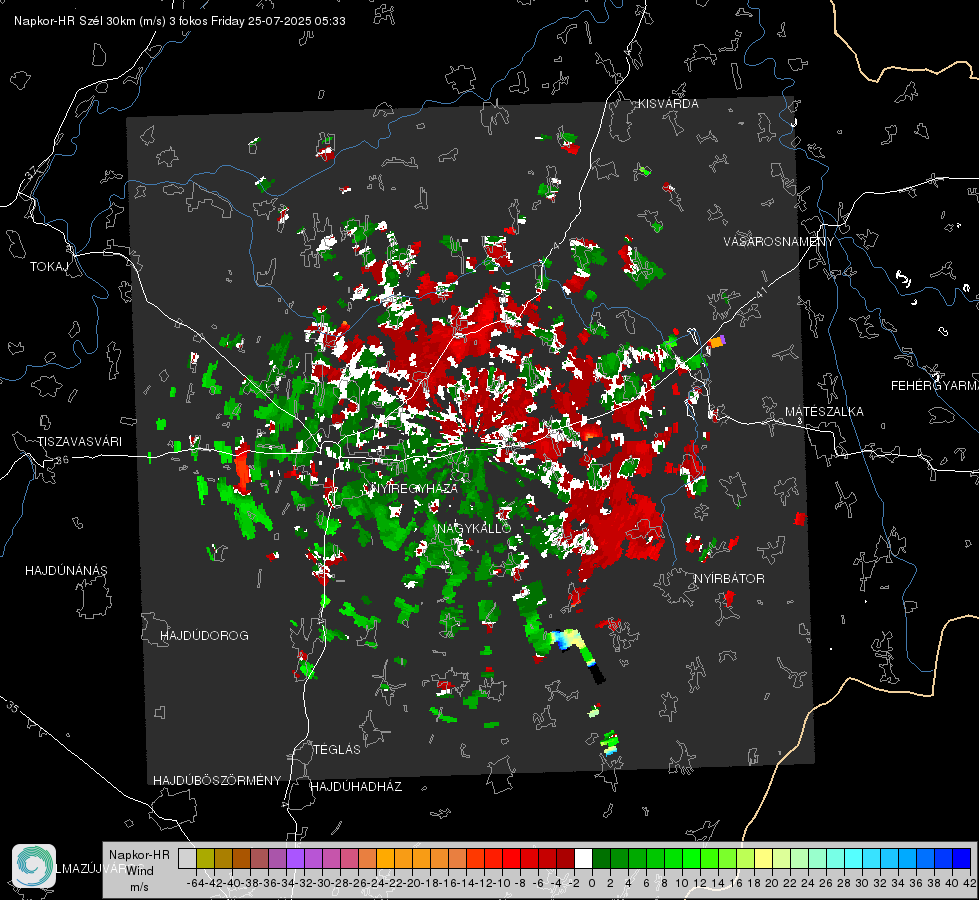Click the 42 value at legend scale end
This screenshot has height=900, width=979.
(x=969, y=883)
